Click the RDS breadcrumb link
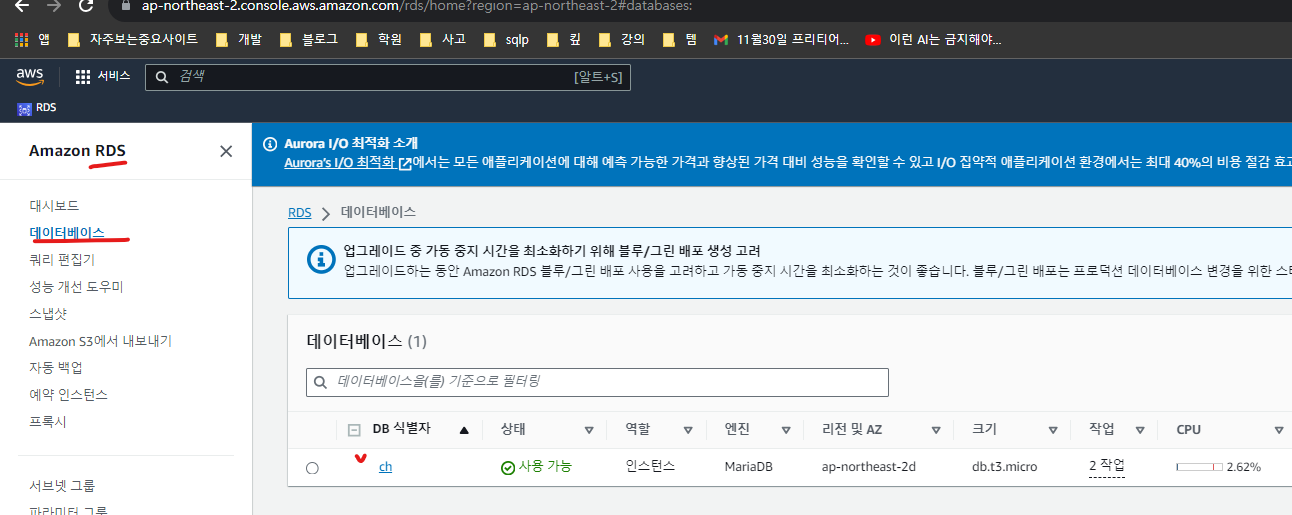This screenshot has height=515, width=1292. point(299,212)
